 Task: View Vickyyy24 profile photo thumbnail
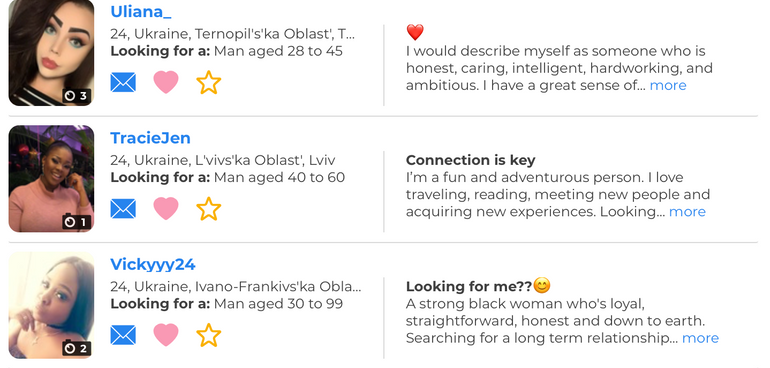pos(51,305)
